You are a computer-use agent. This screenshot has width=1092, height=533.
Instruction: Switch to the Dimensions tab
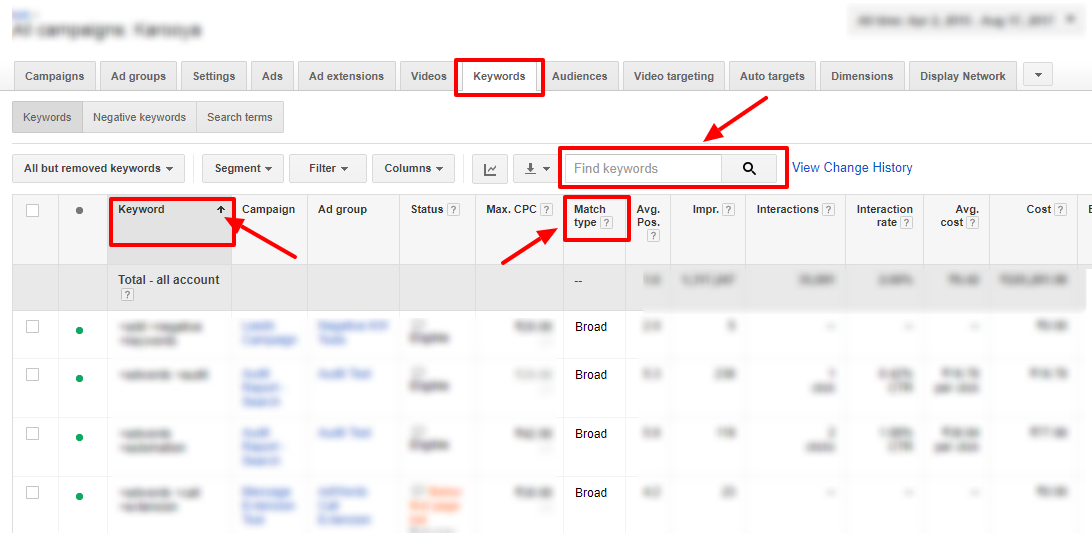[862, 76]
